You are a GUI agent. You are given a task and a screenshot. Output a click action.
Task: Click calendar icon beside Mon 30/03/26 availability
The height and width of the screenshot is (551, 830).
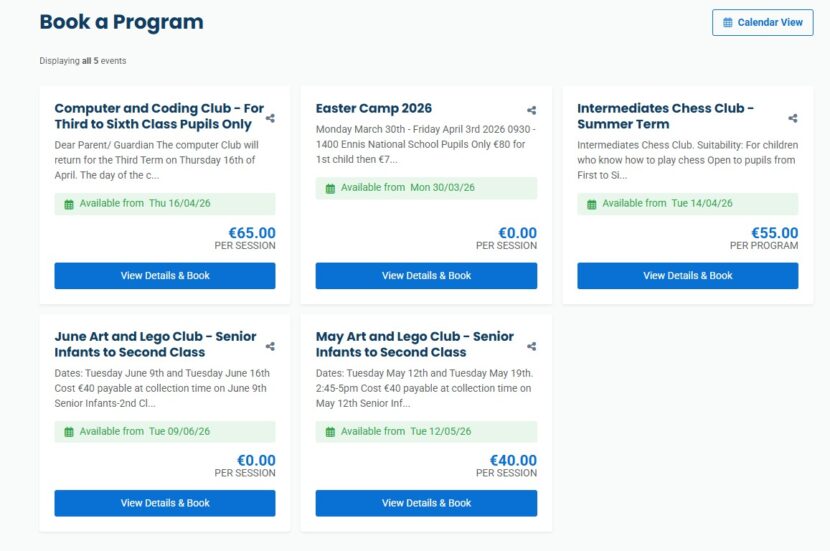pos(330,188)
